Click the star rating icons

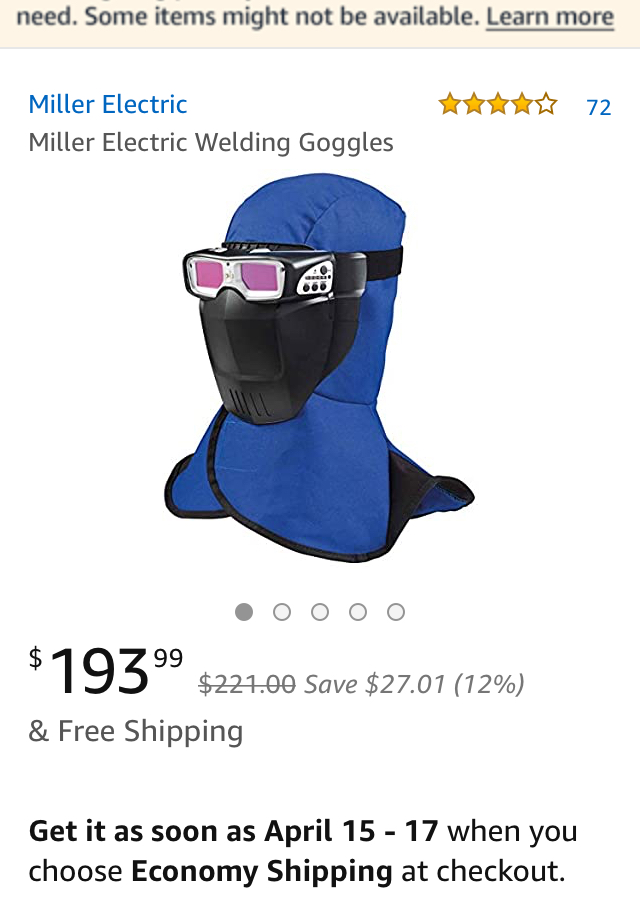point(498,105)
